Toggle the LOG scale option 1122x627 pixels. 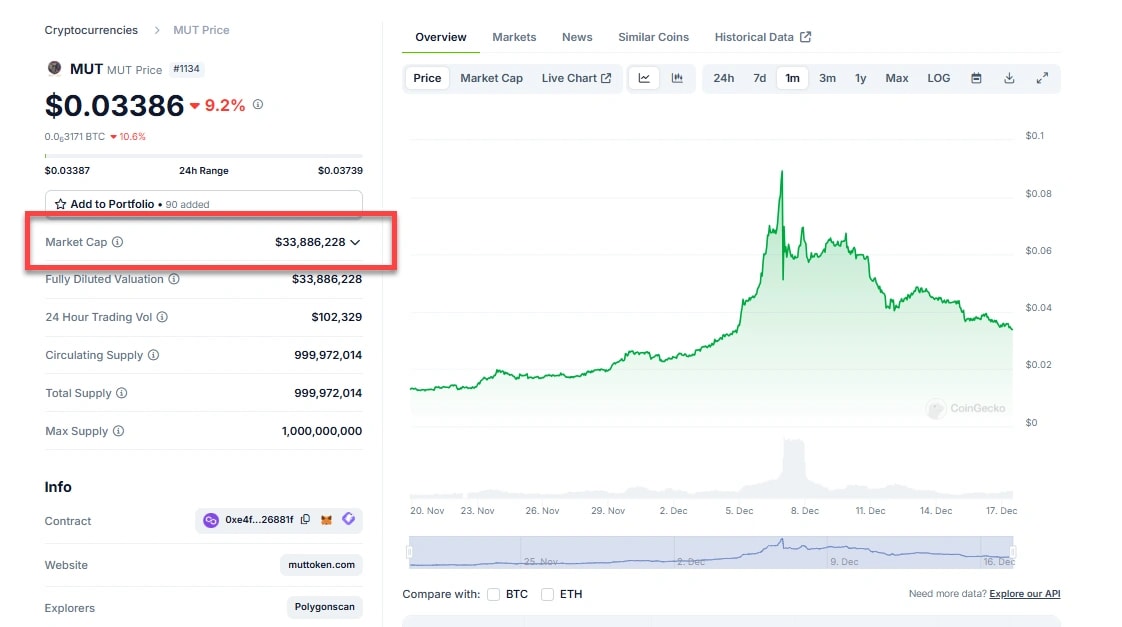[x=938, y=78]
